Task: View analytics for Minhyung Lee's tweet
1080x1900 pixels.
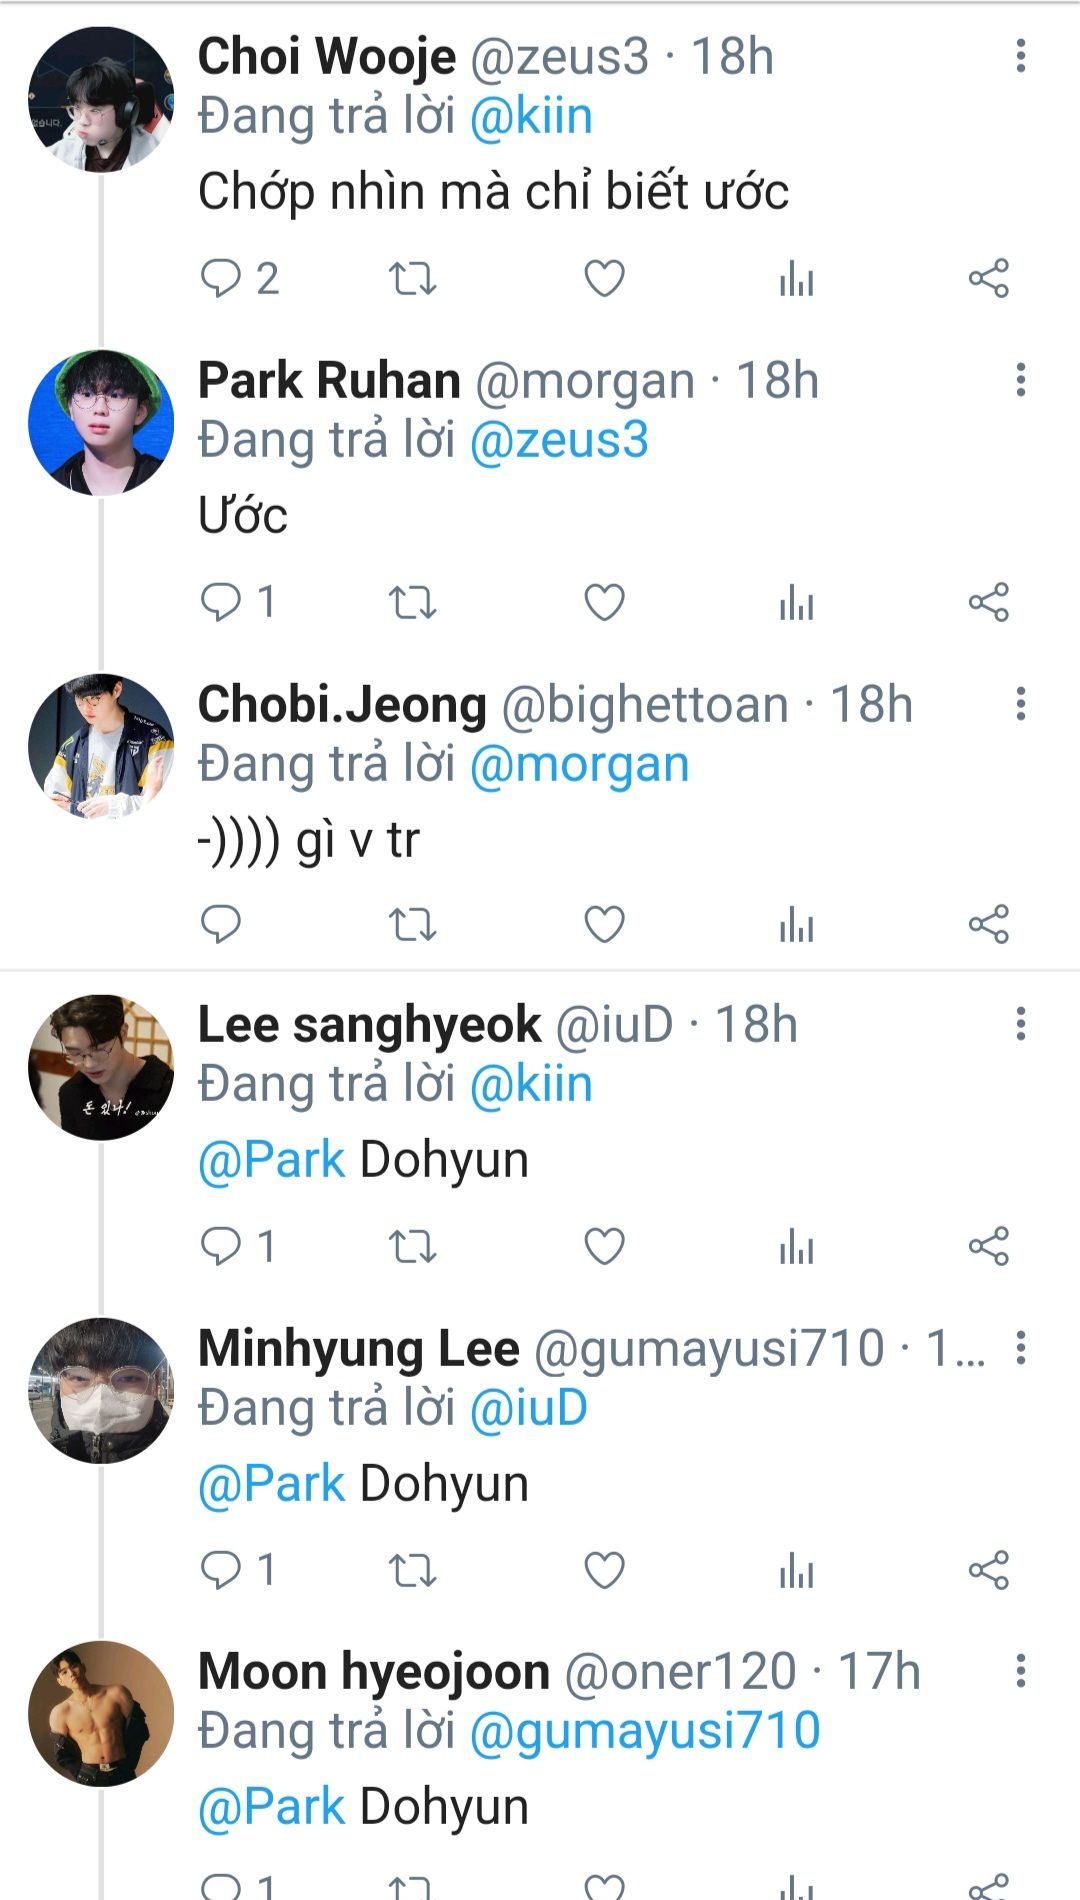Action: click(x=796, y=1570)
